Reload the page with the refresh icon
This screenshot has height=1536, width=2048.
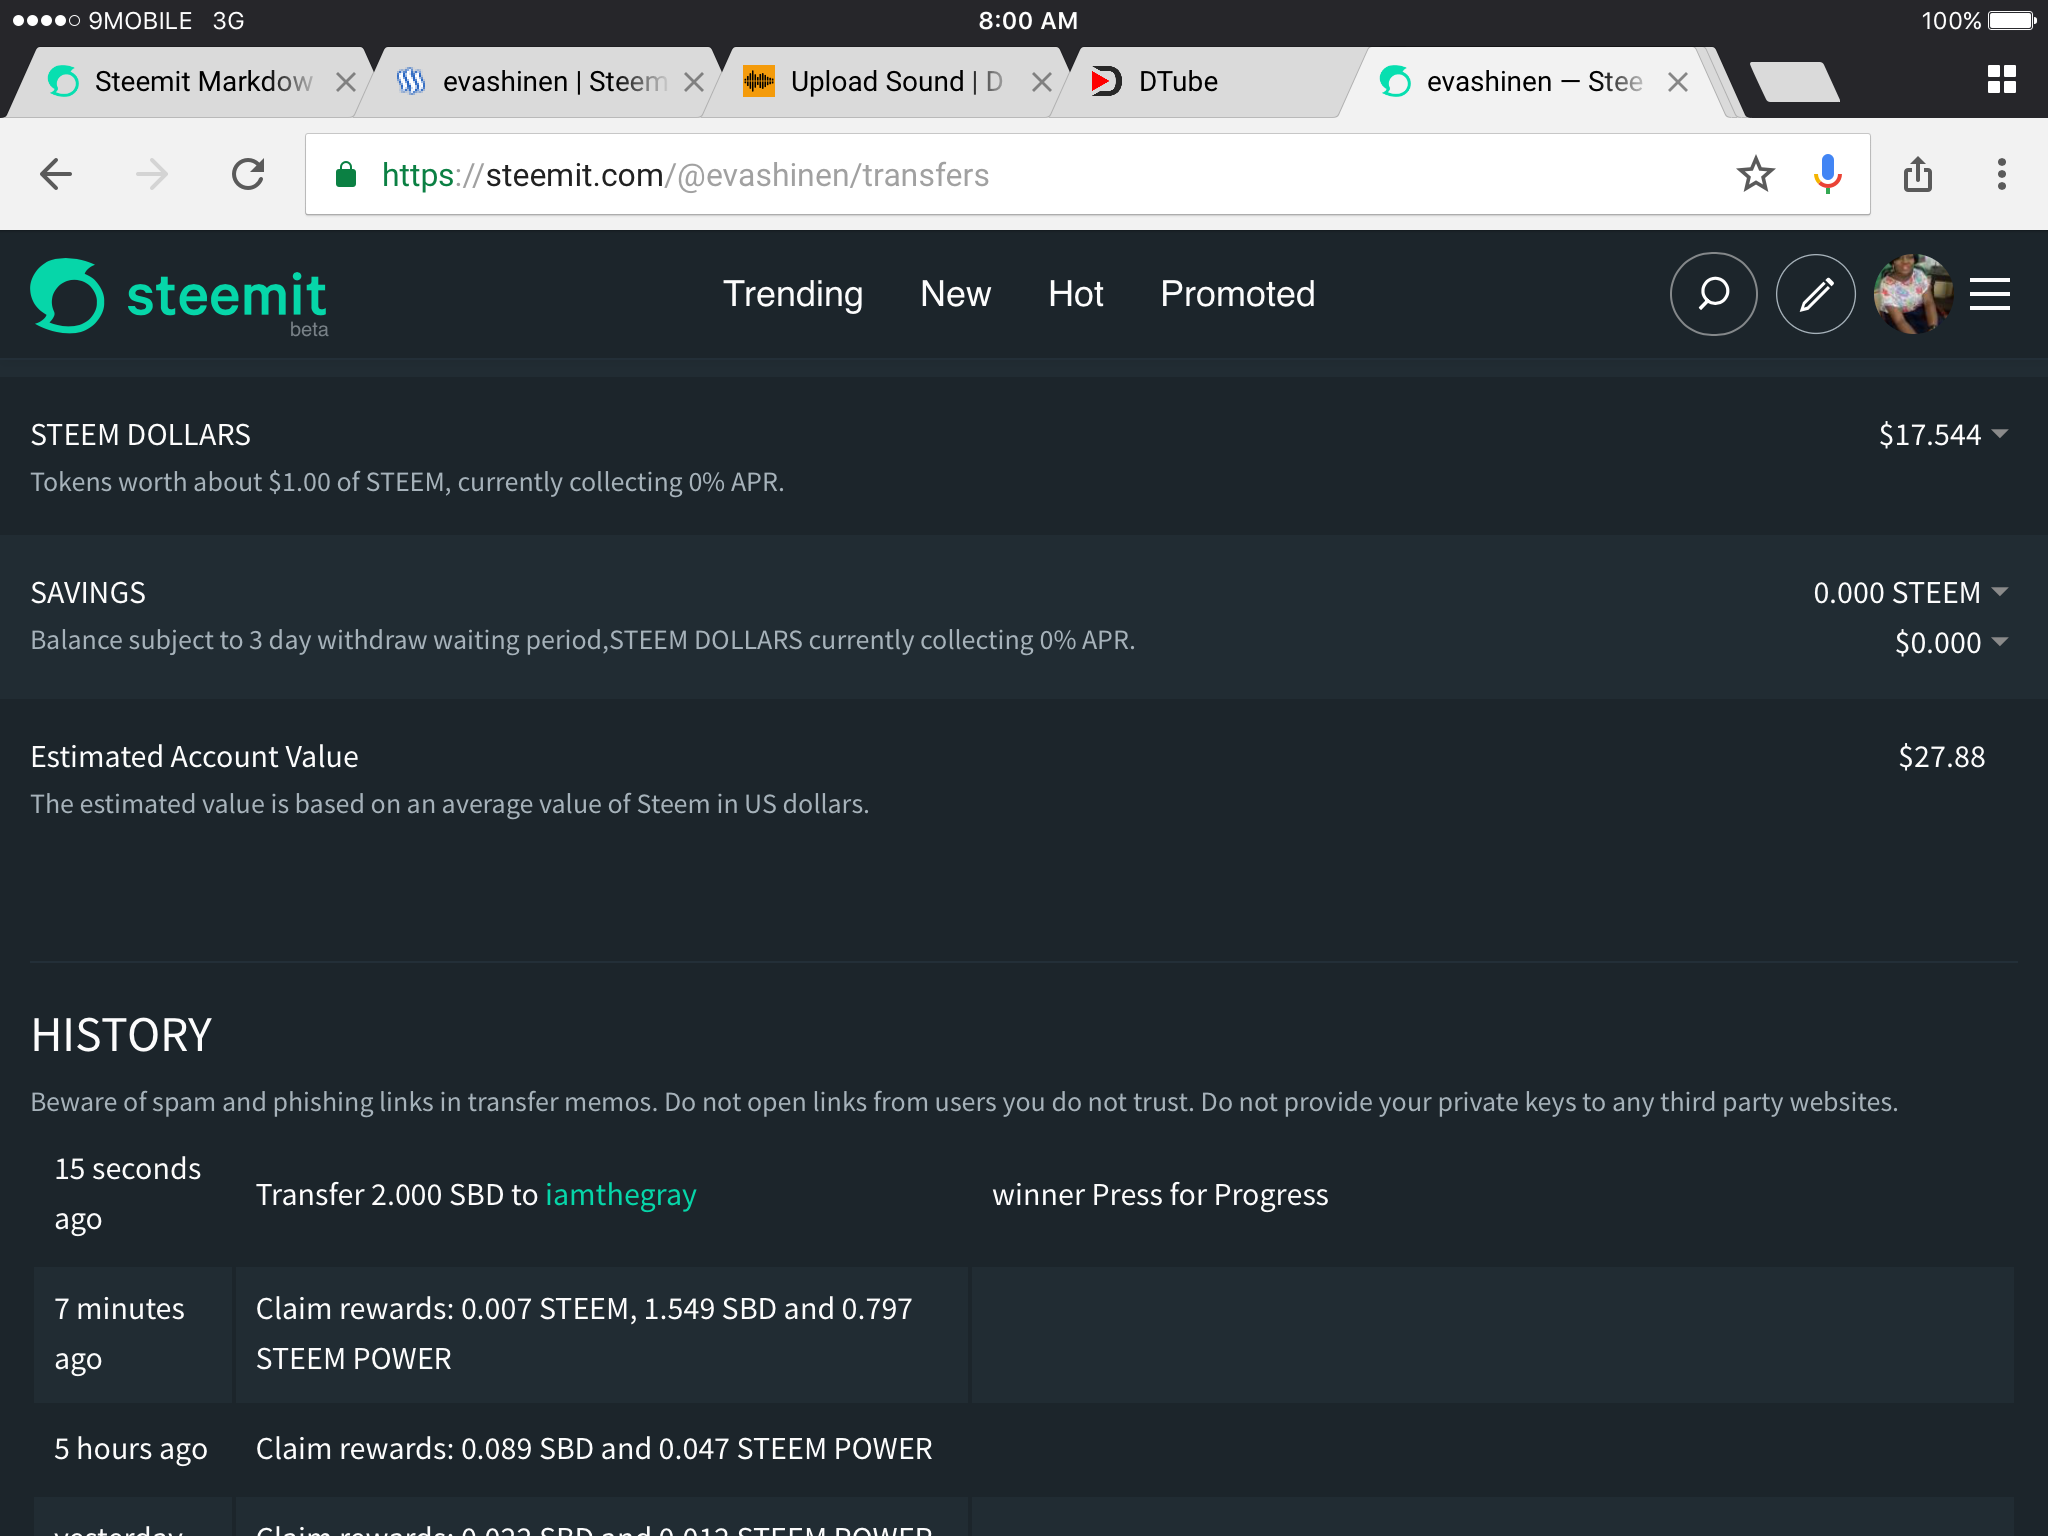tap(248, 175)
